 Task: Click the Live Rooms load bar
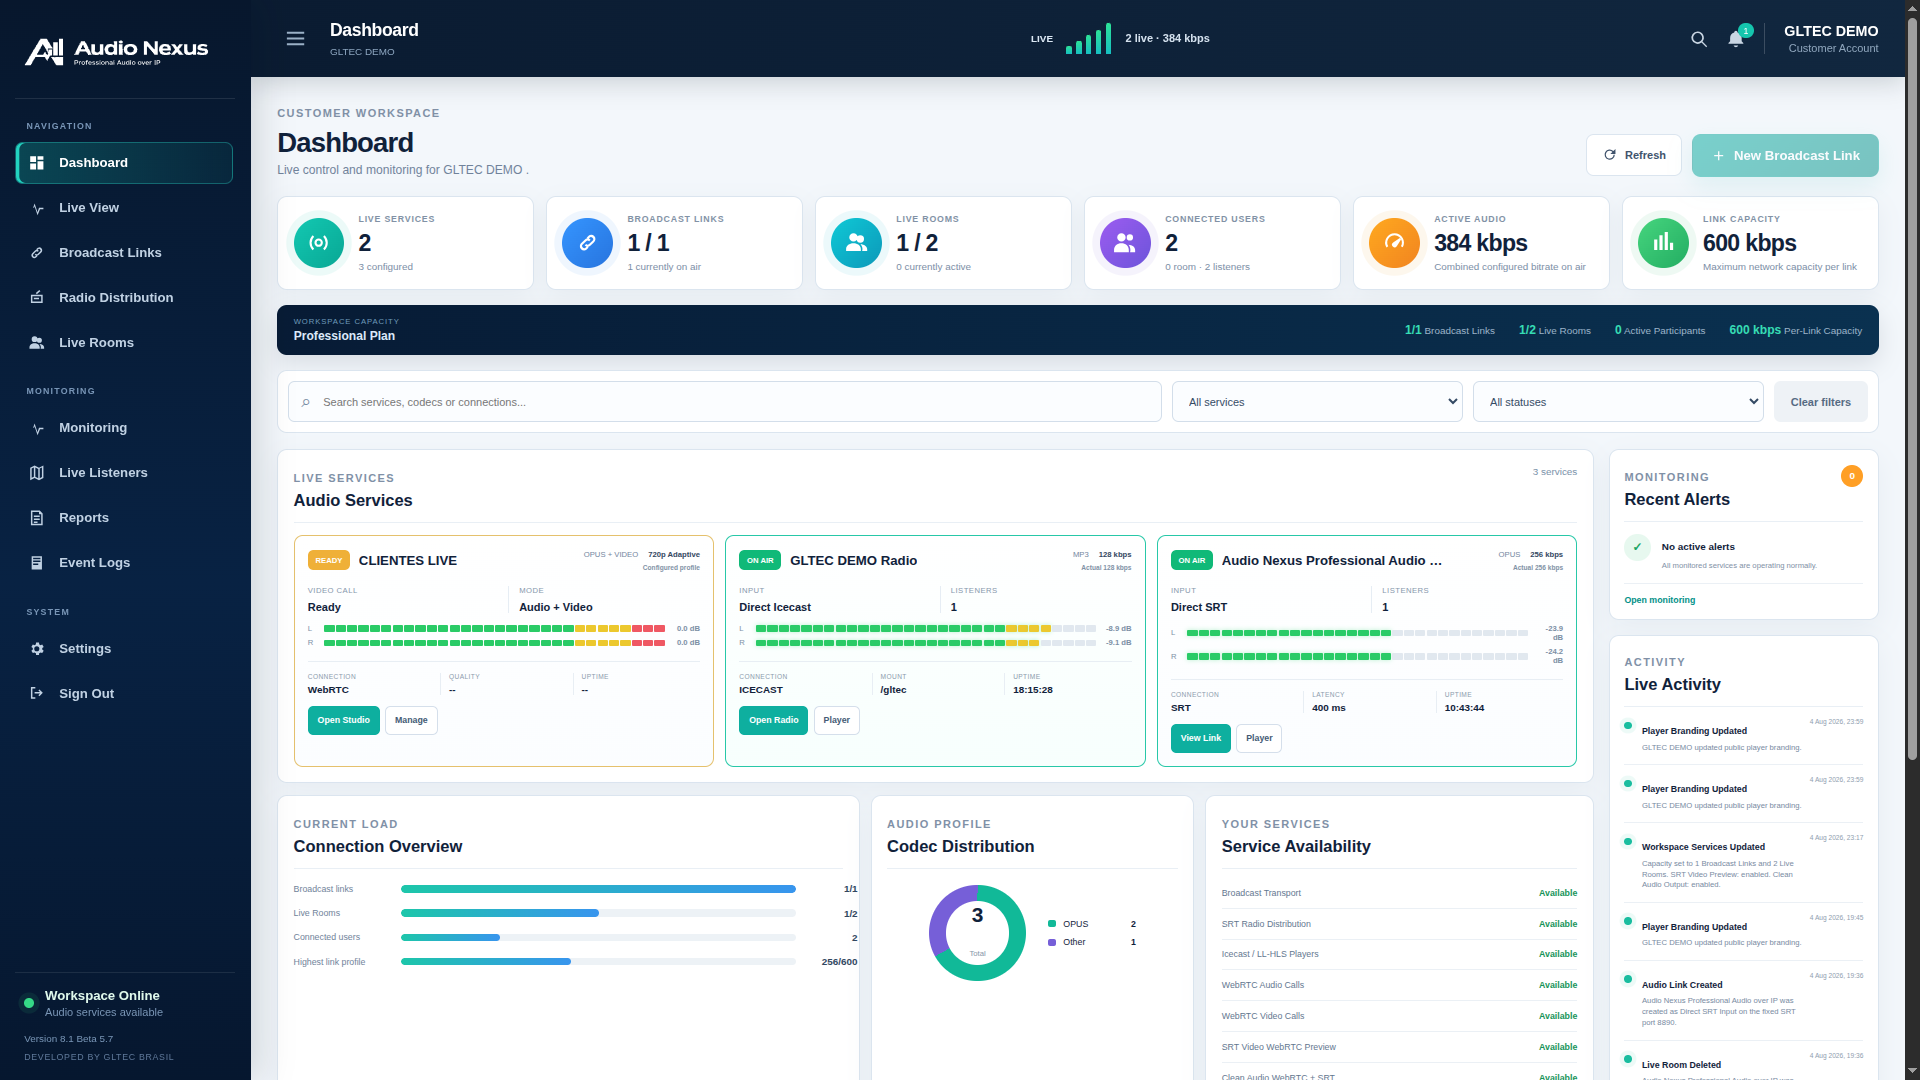tap(598, 913)
